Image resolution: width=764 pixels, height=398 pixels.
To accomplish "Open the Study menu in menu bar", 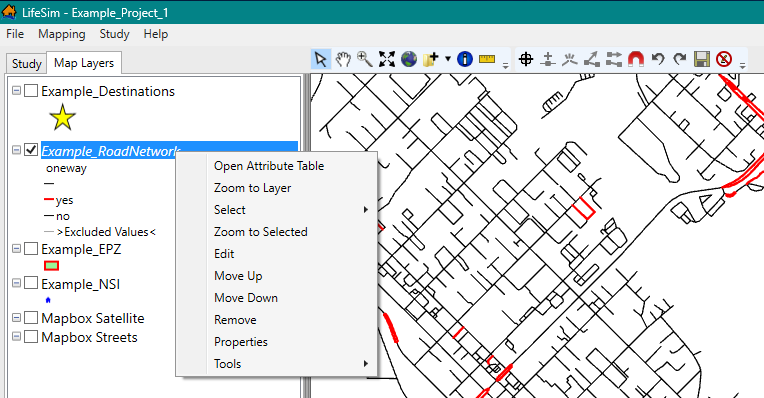I will click(x=115, y=34).
